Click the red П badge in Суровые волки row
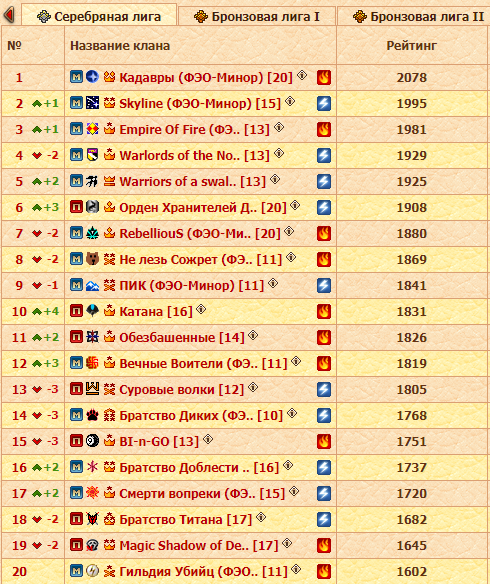 [76, 389]
